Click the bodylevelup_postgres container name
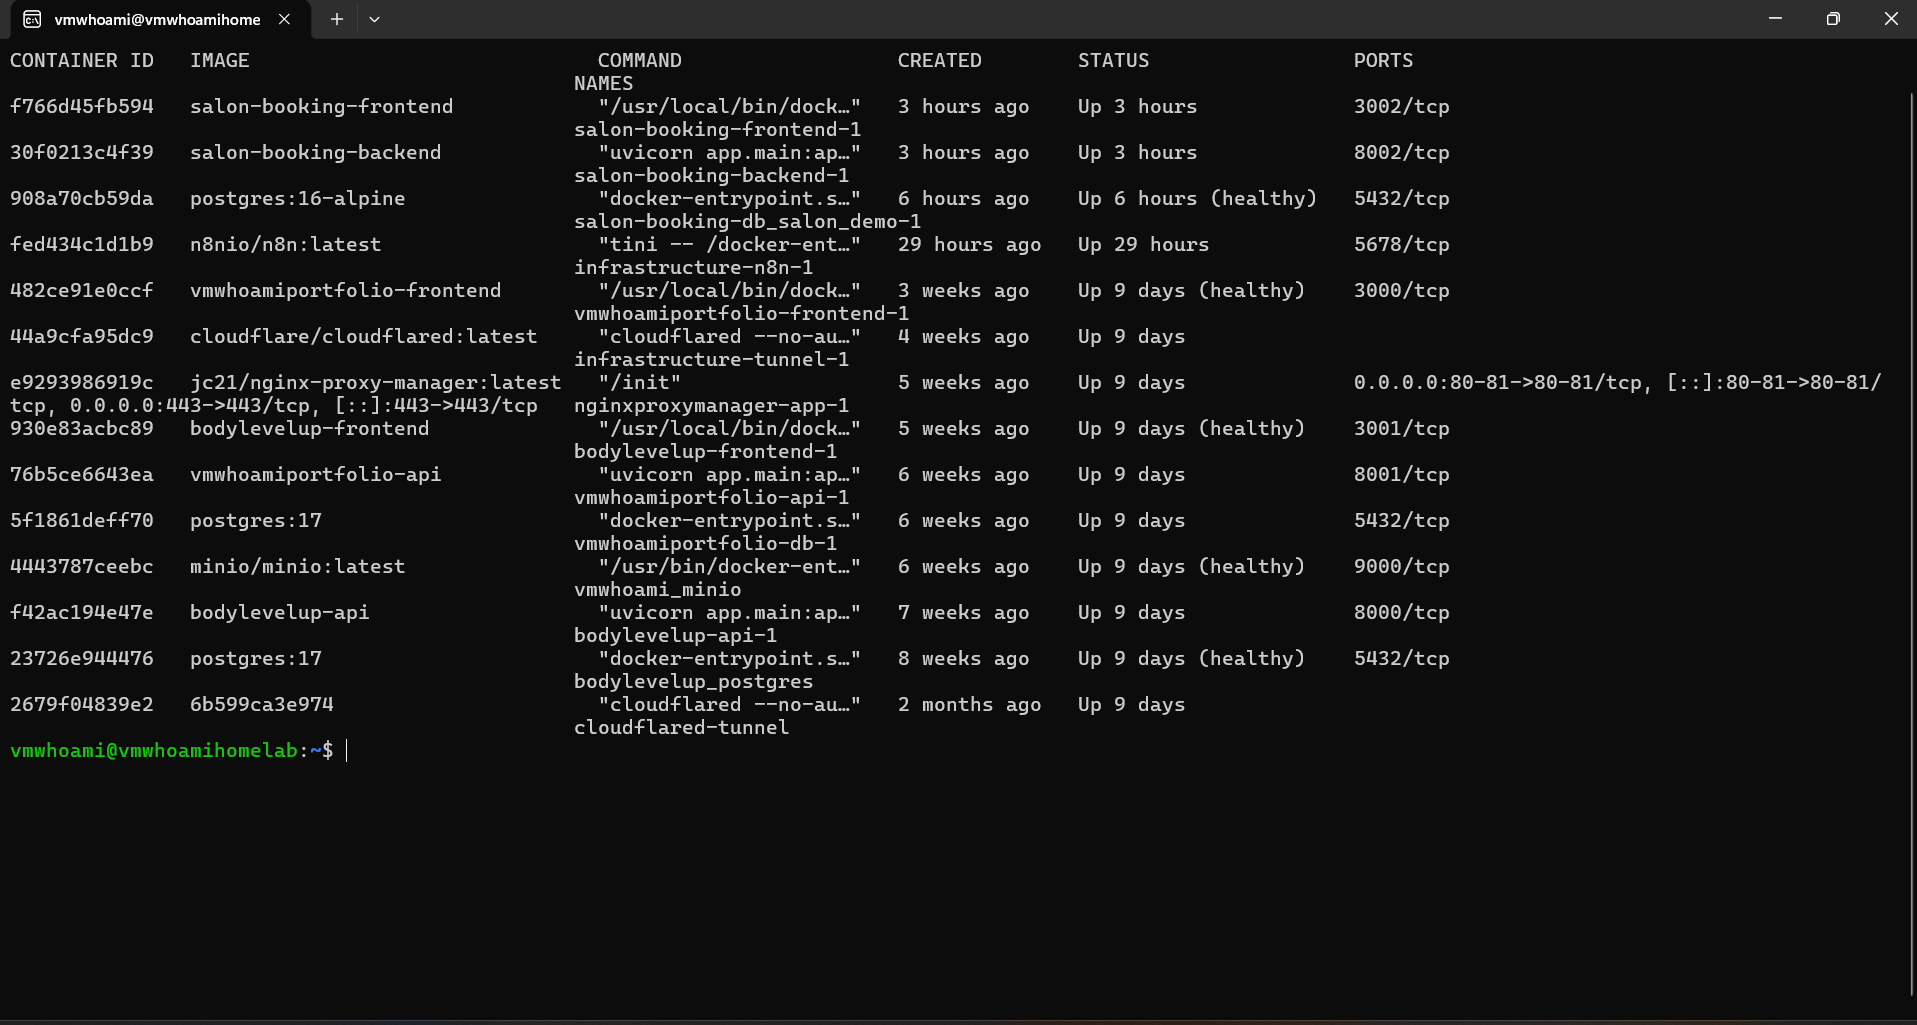 click(693, 681)
